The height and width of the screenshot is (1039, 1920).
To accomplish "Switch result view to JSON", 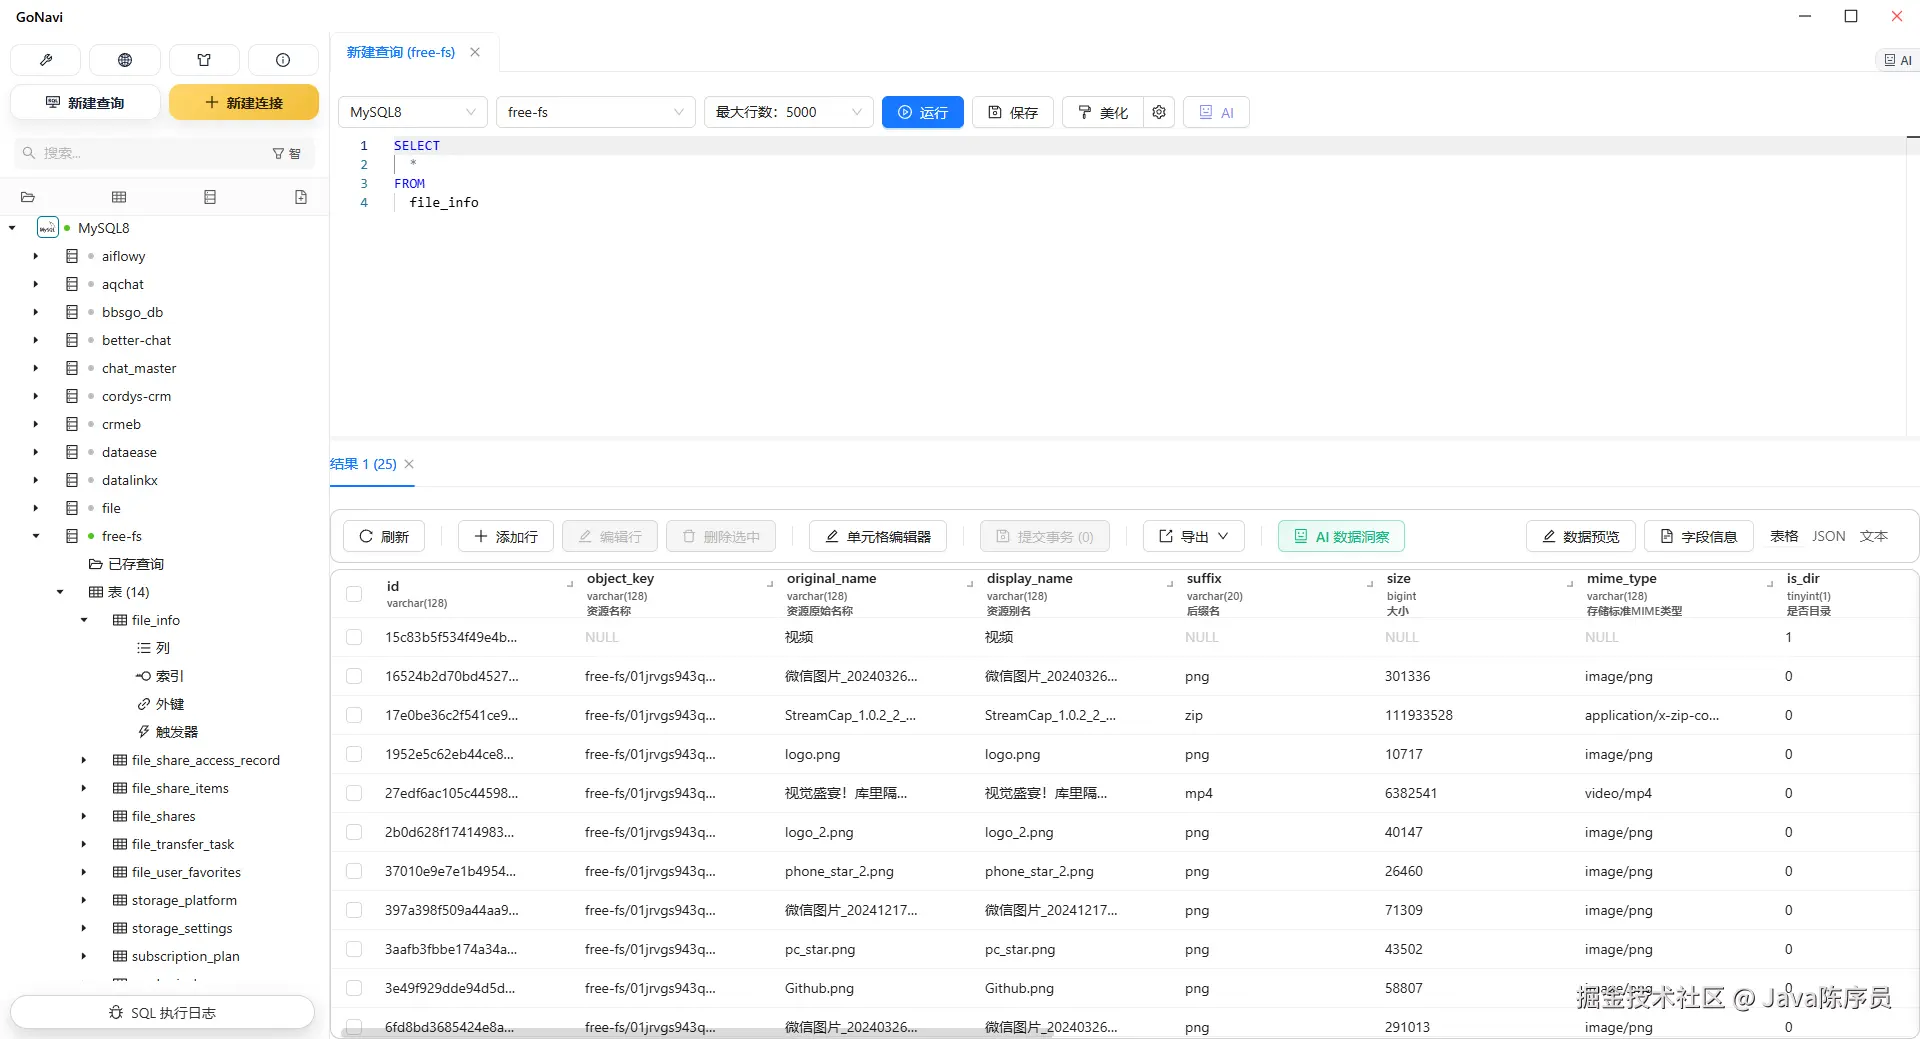I will (x=1829, y=536).
